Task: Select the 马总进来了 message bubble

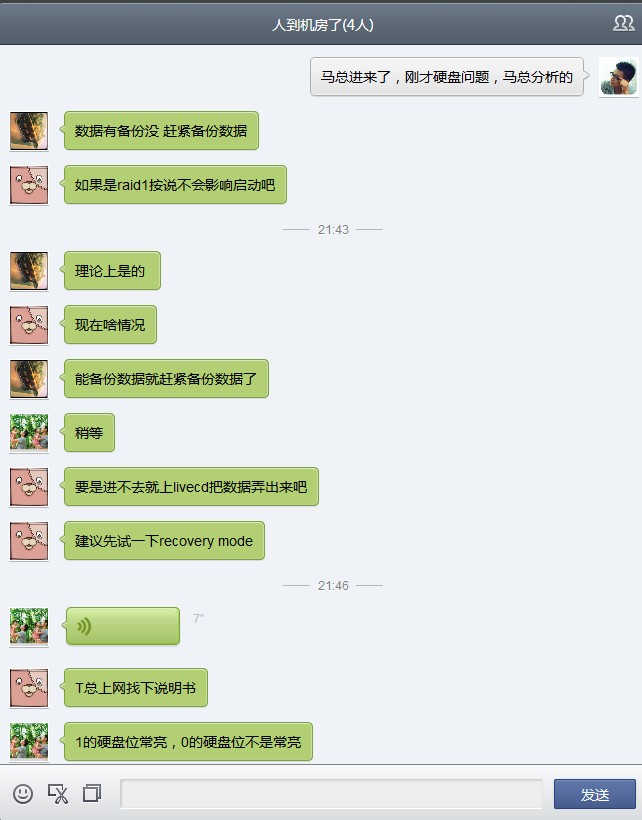Action: point(446,77)
